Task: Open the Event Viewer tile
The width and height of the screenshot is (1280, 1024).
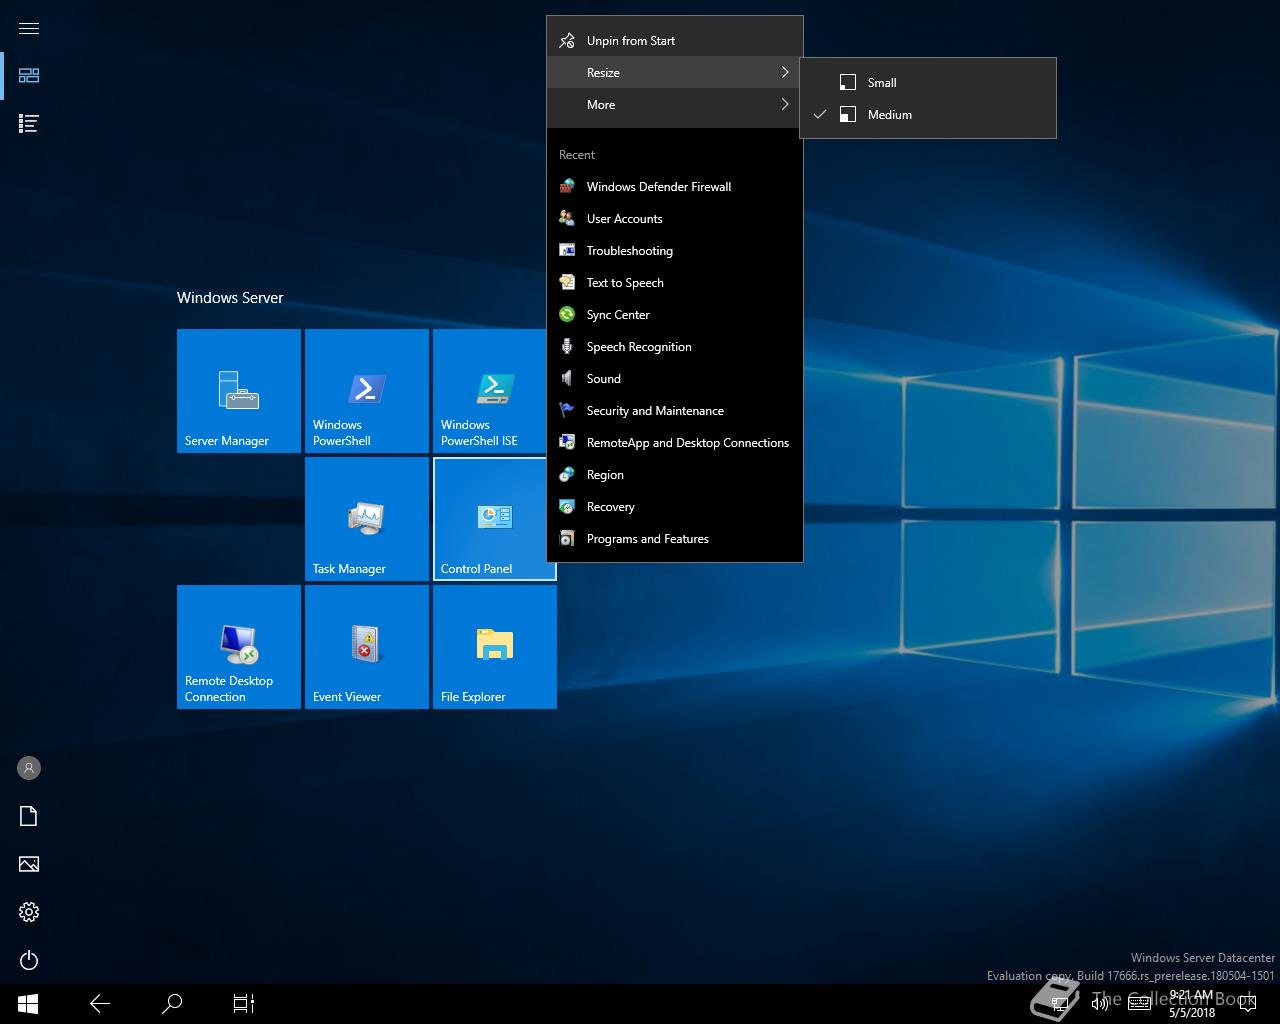Action: pos(367,647)
